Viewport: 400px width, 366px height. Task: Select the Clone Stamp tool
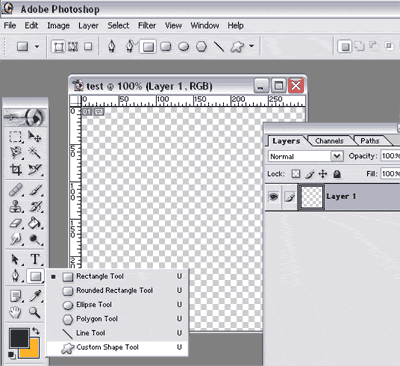click(x=16, y=207)
